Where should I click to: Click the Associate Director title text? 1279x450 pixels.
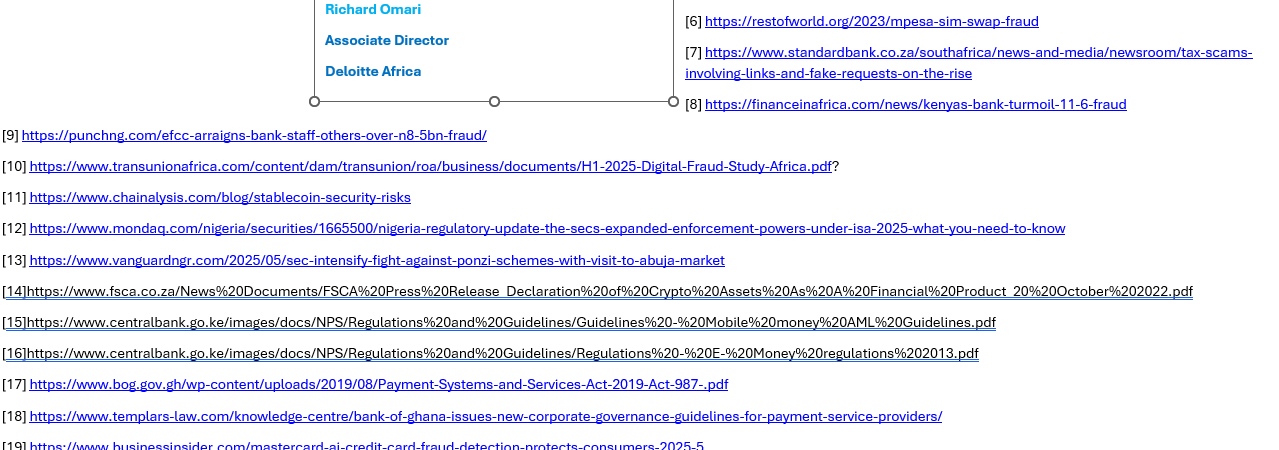coord(387,41)
